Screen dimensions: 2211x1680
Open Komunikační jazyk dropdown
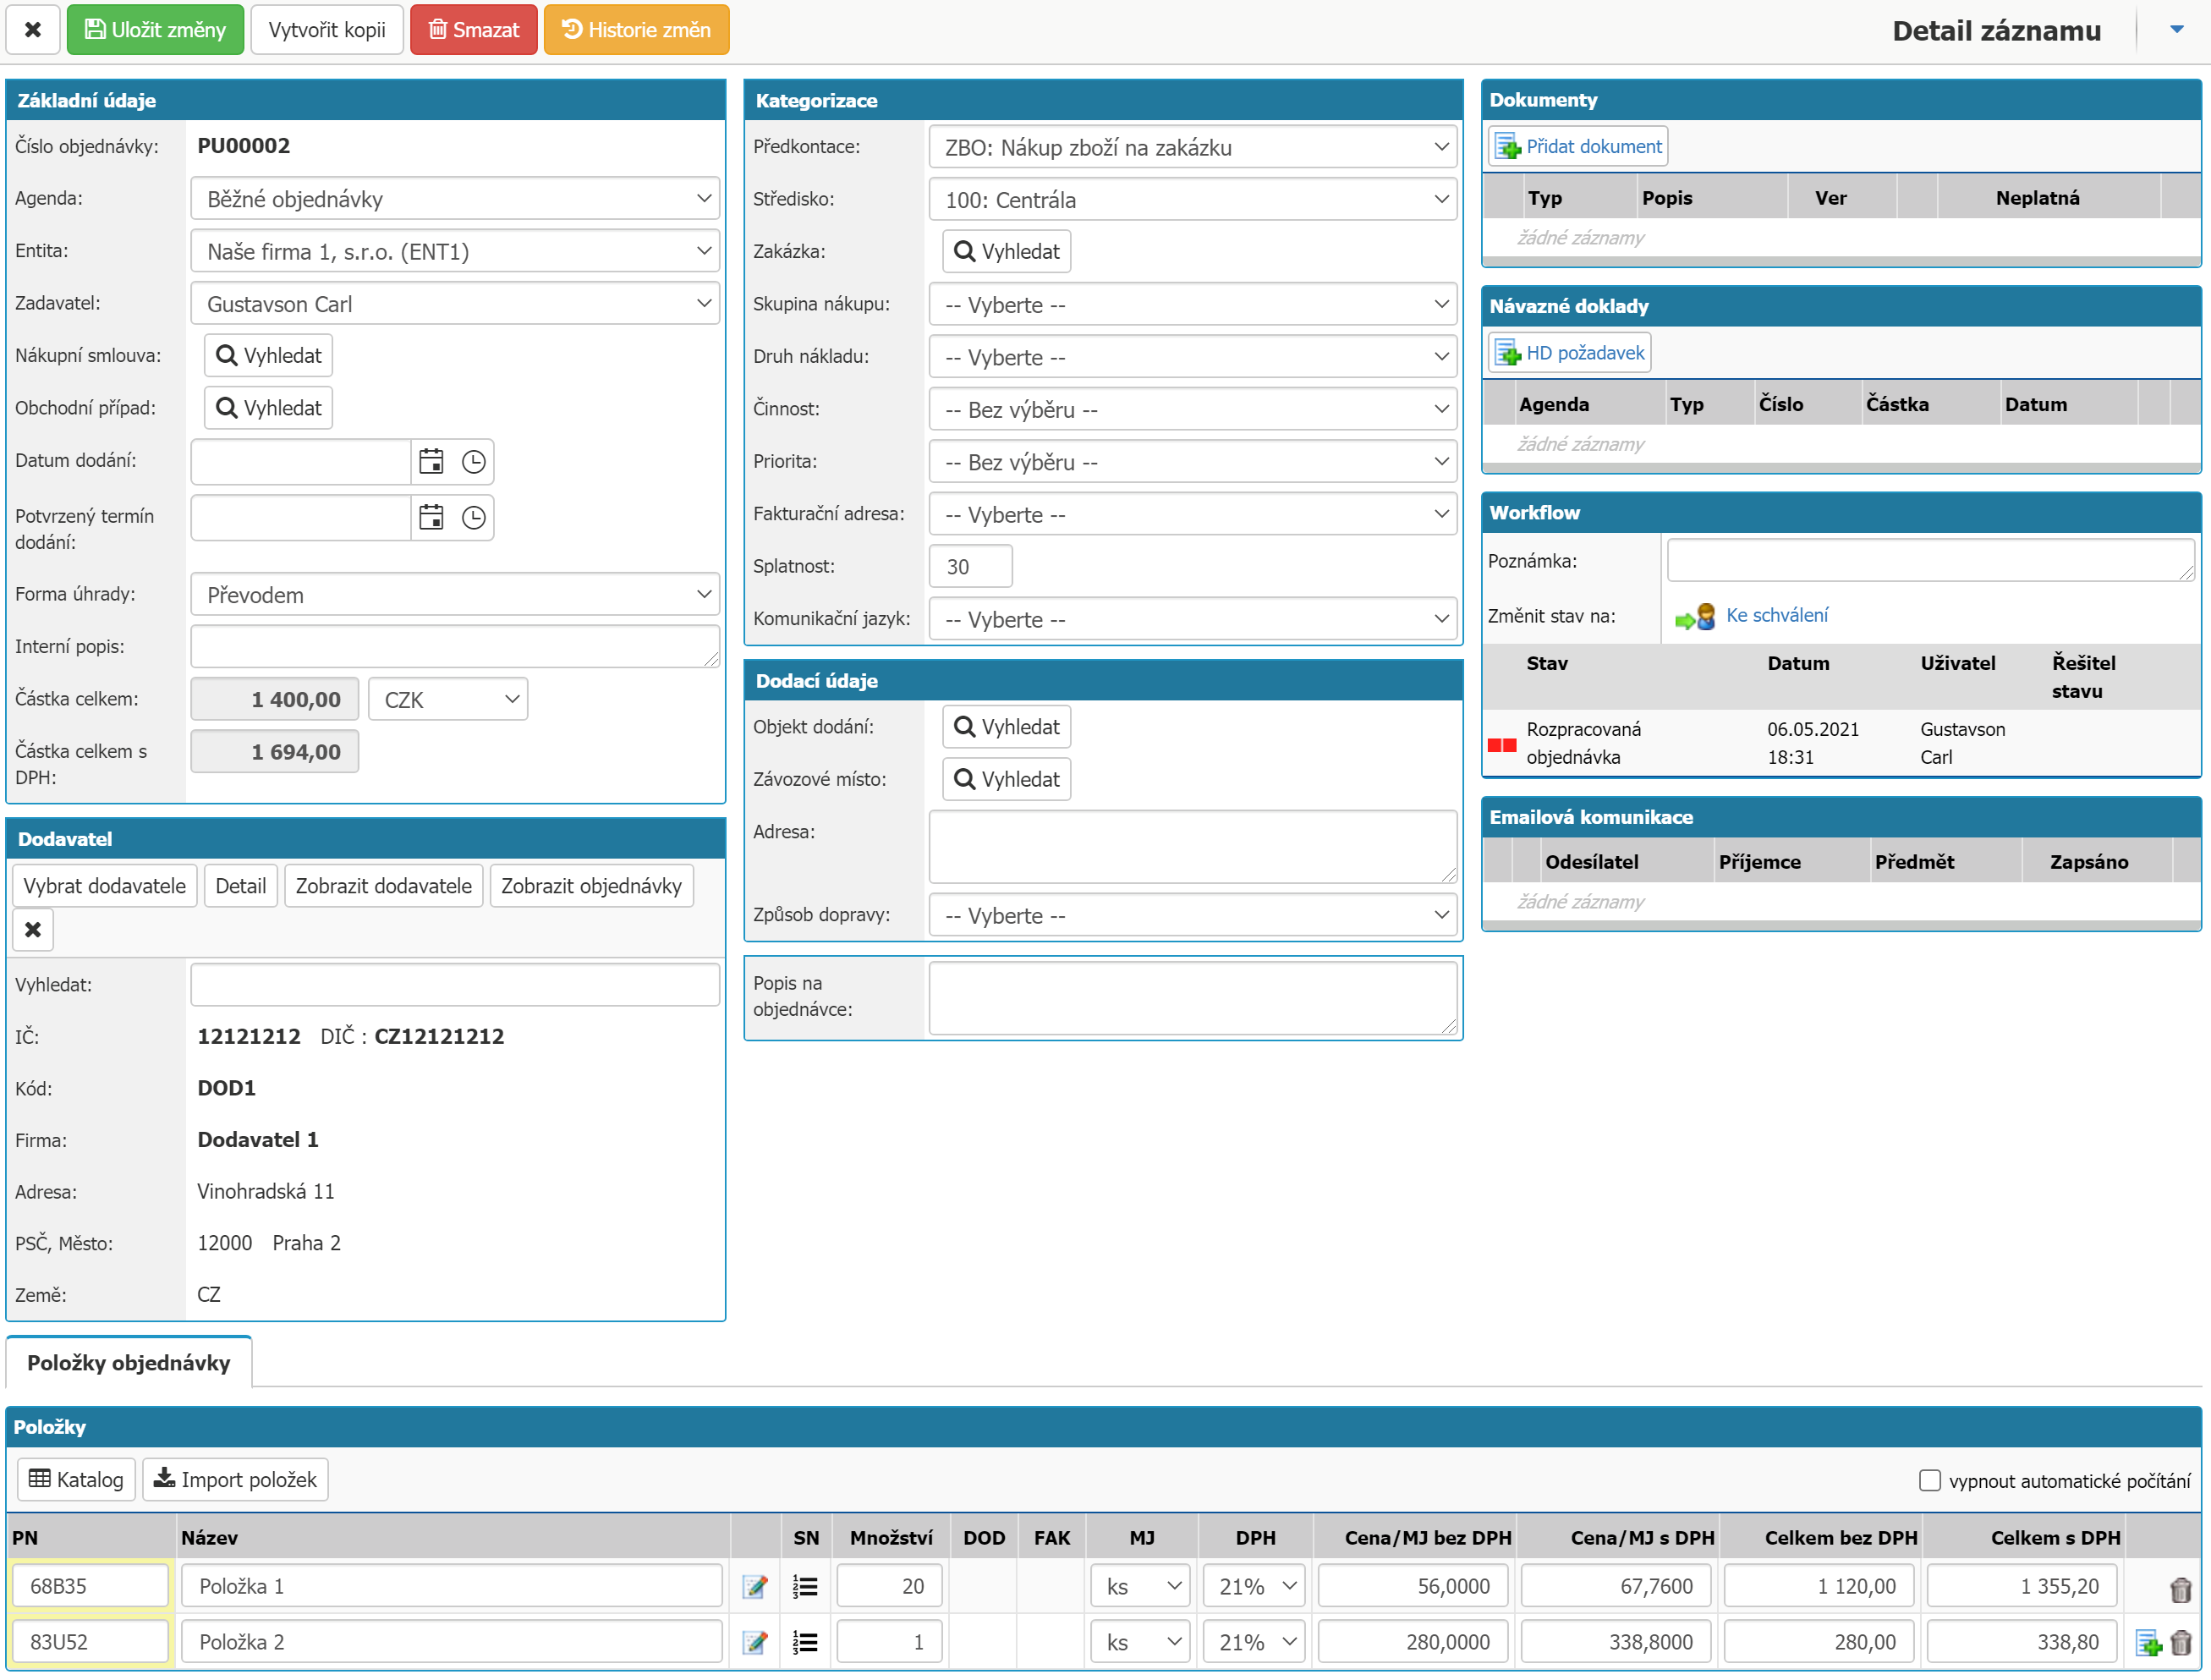tap(1192, 619)
